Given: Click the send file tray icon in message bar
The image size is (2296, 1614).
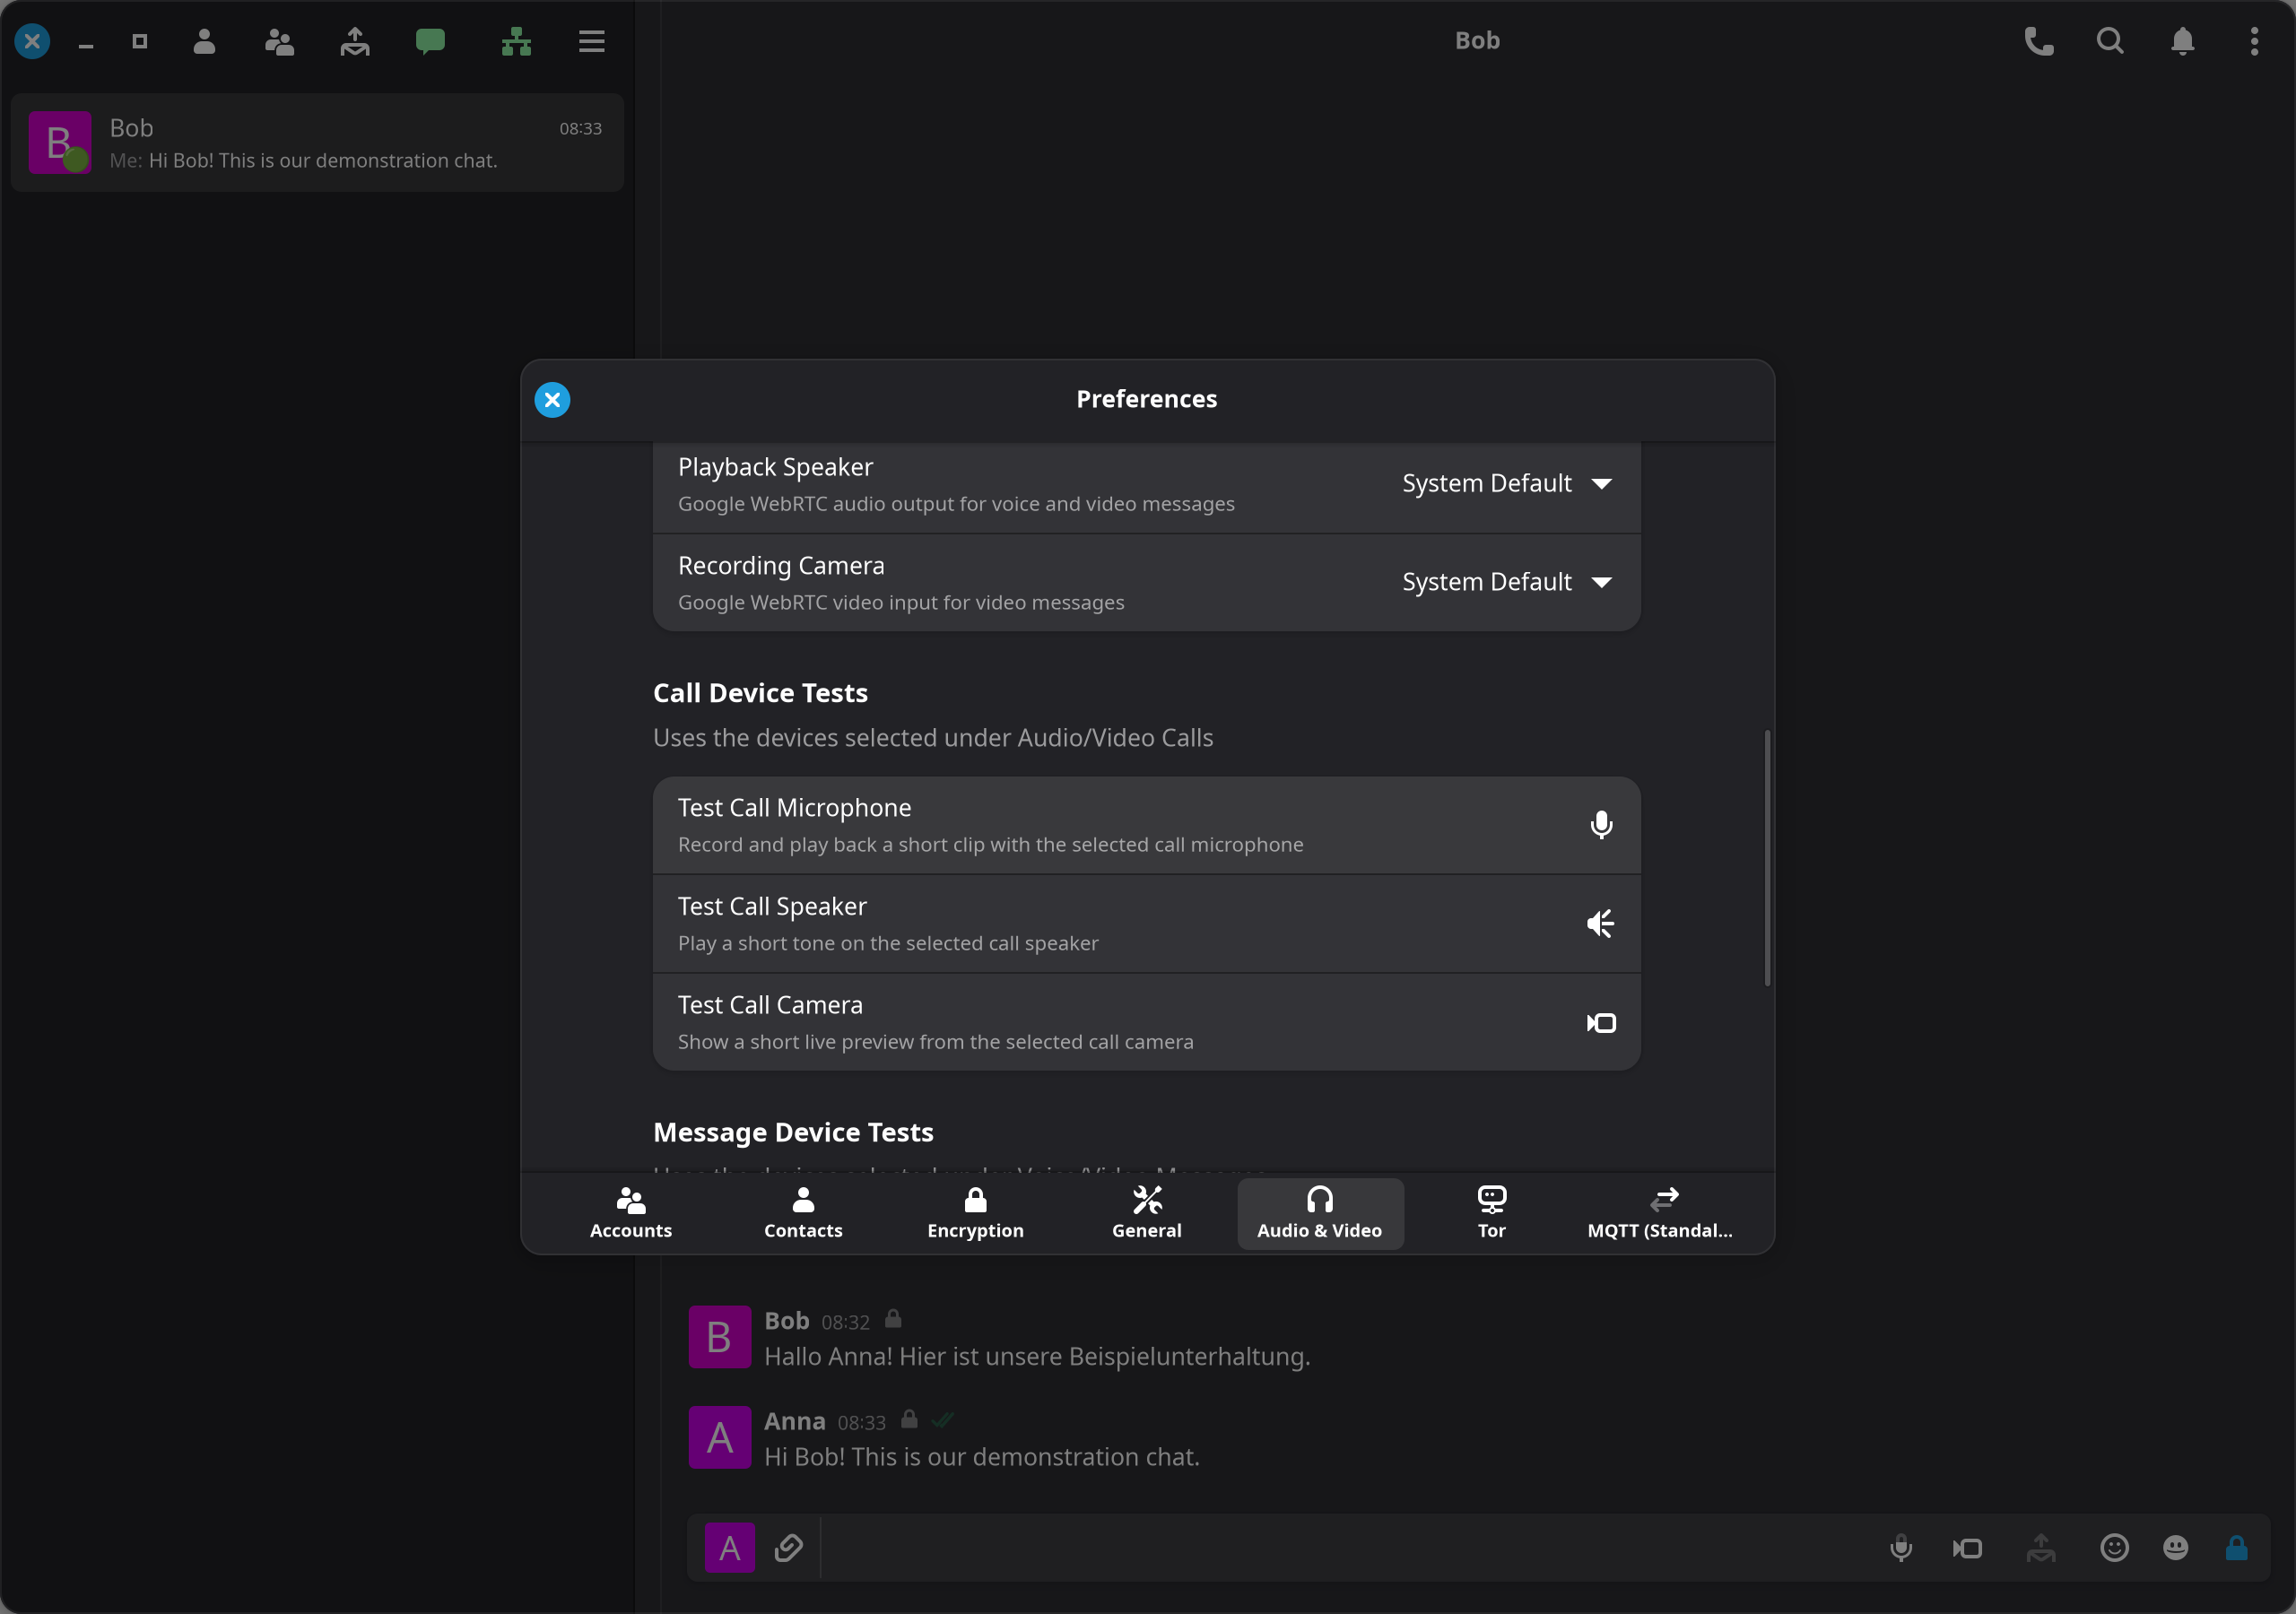Looking at the screenshot, I should click(2041, 1548).
